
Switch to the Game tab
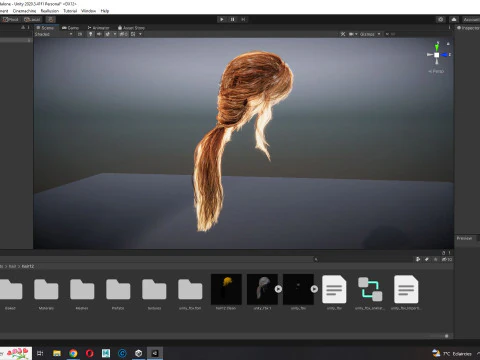pos(70,28)
